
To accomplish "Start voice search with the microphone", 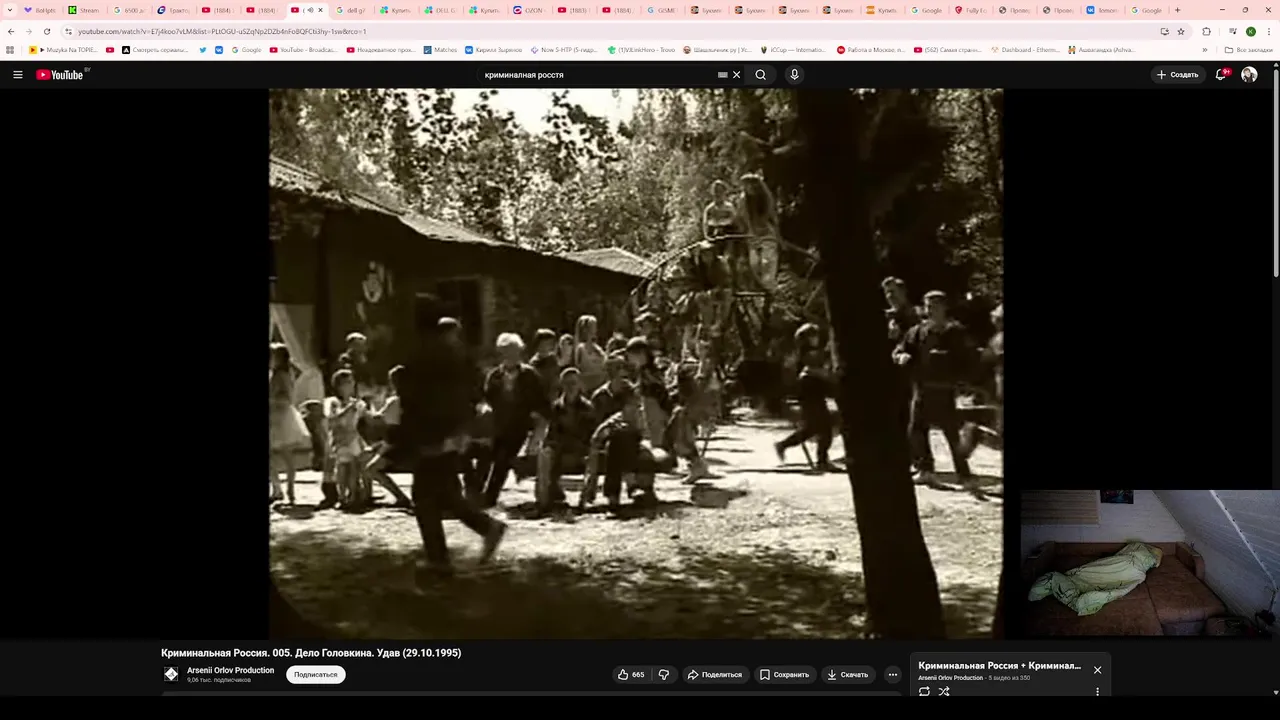I will (x=794, y=75).
